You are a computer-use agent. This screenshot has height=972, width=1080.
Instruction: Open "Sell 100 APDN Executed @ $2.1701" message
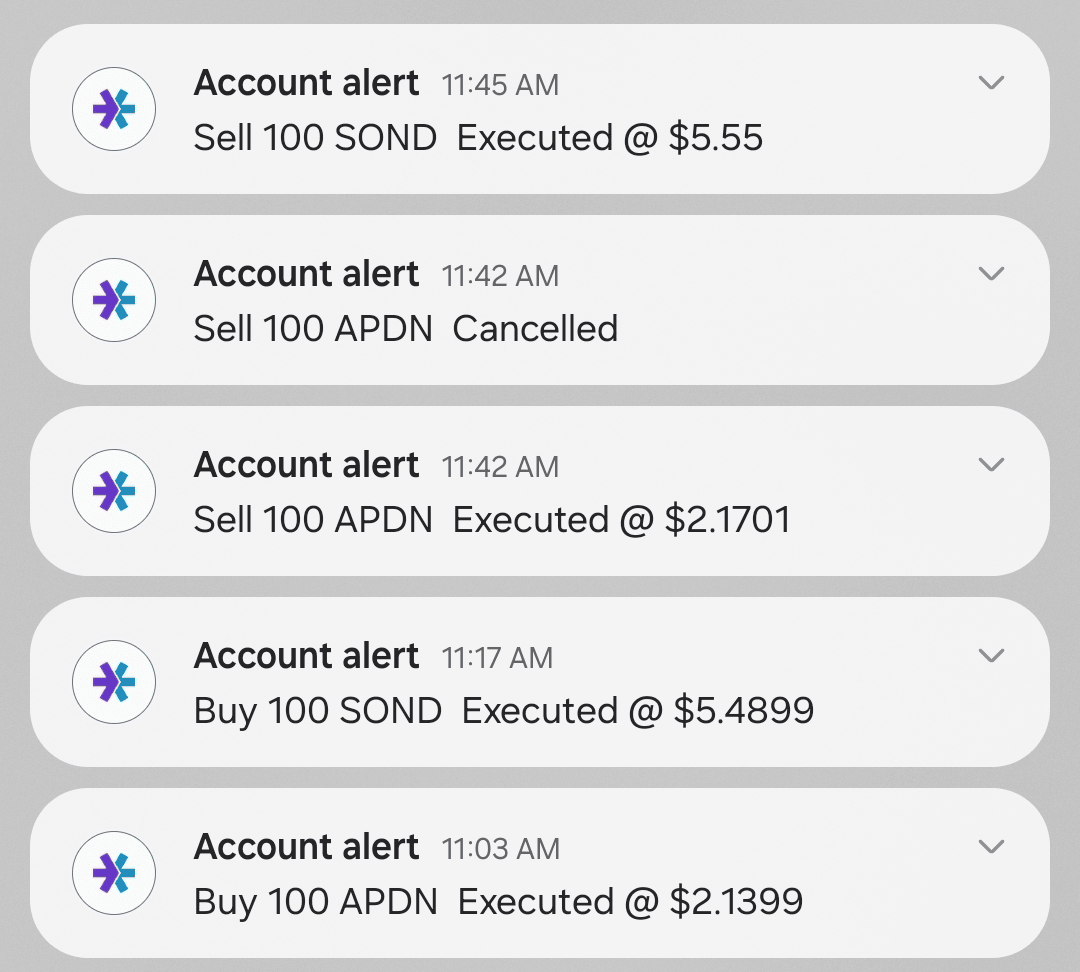click(x=492, y=520)
